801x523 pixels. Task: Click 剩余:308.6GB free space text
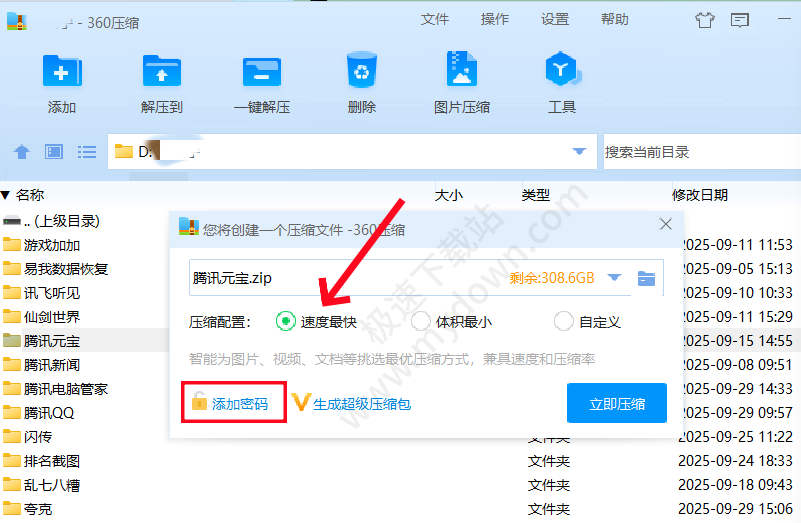[552, 278]
